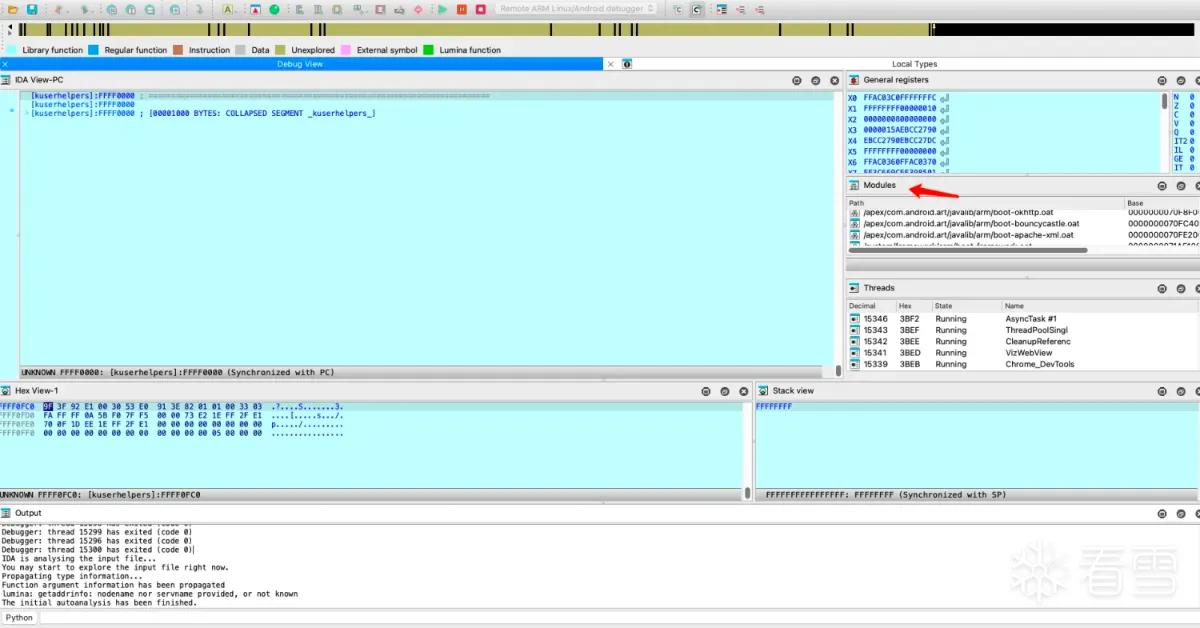Select the boot-bouncycastle.oat module row
The height and width of the screenshot is (628, 1200).
point(1022,224)
